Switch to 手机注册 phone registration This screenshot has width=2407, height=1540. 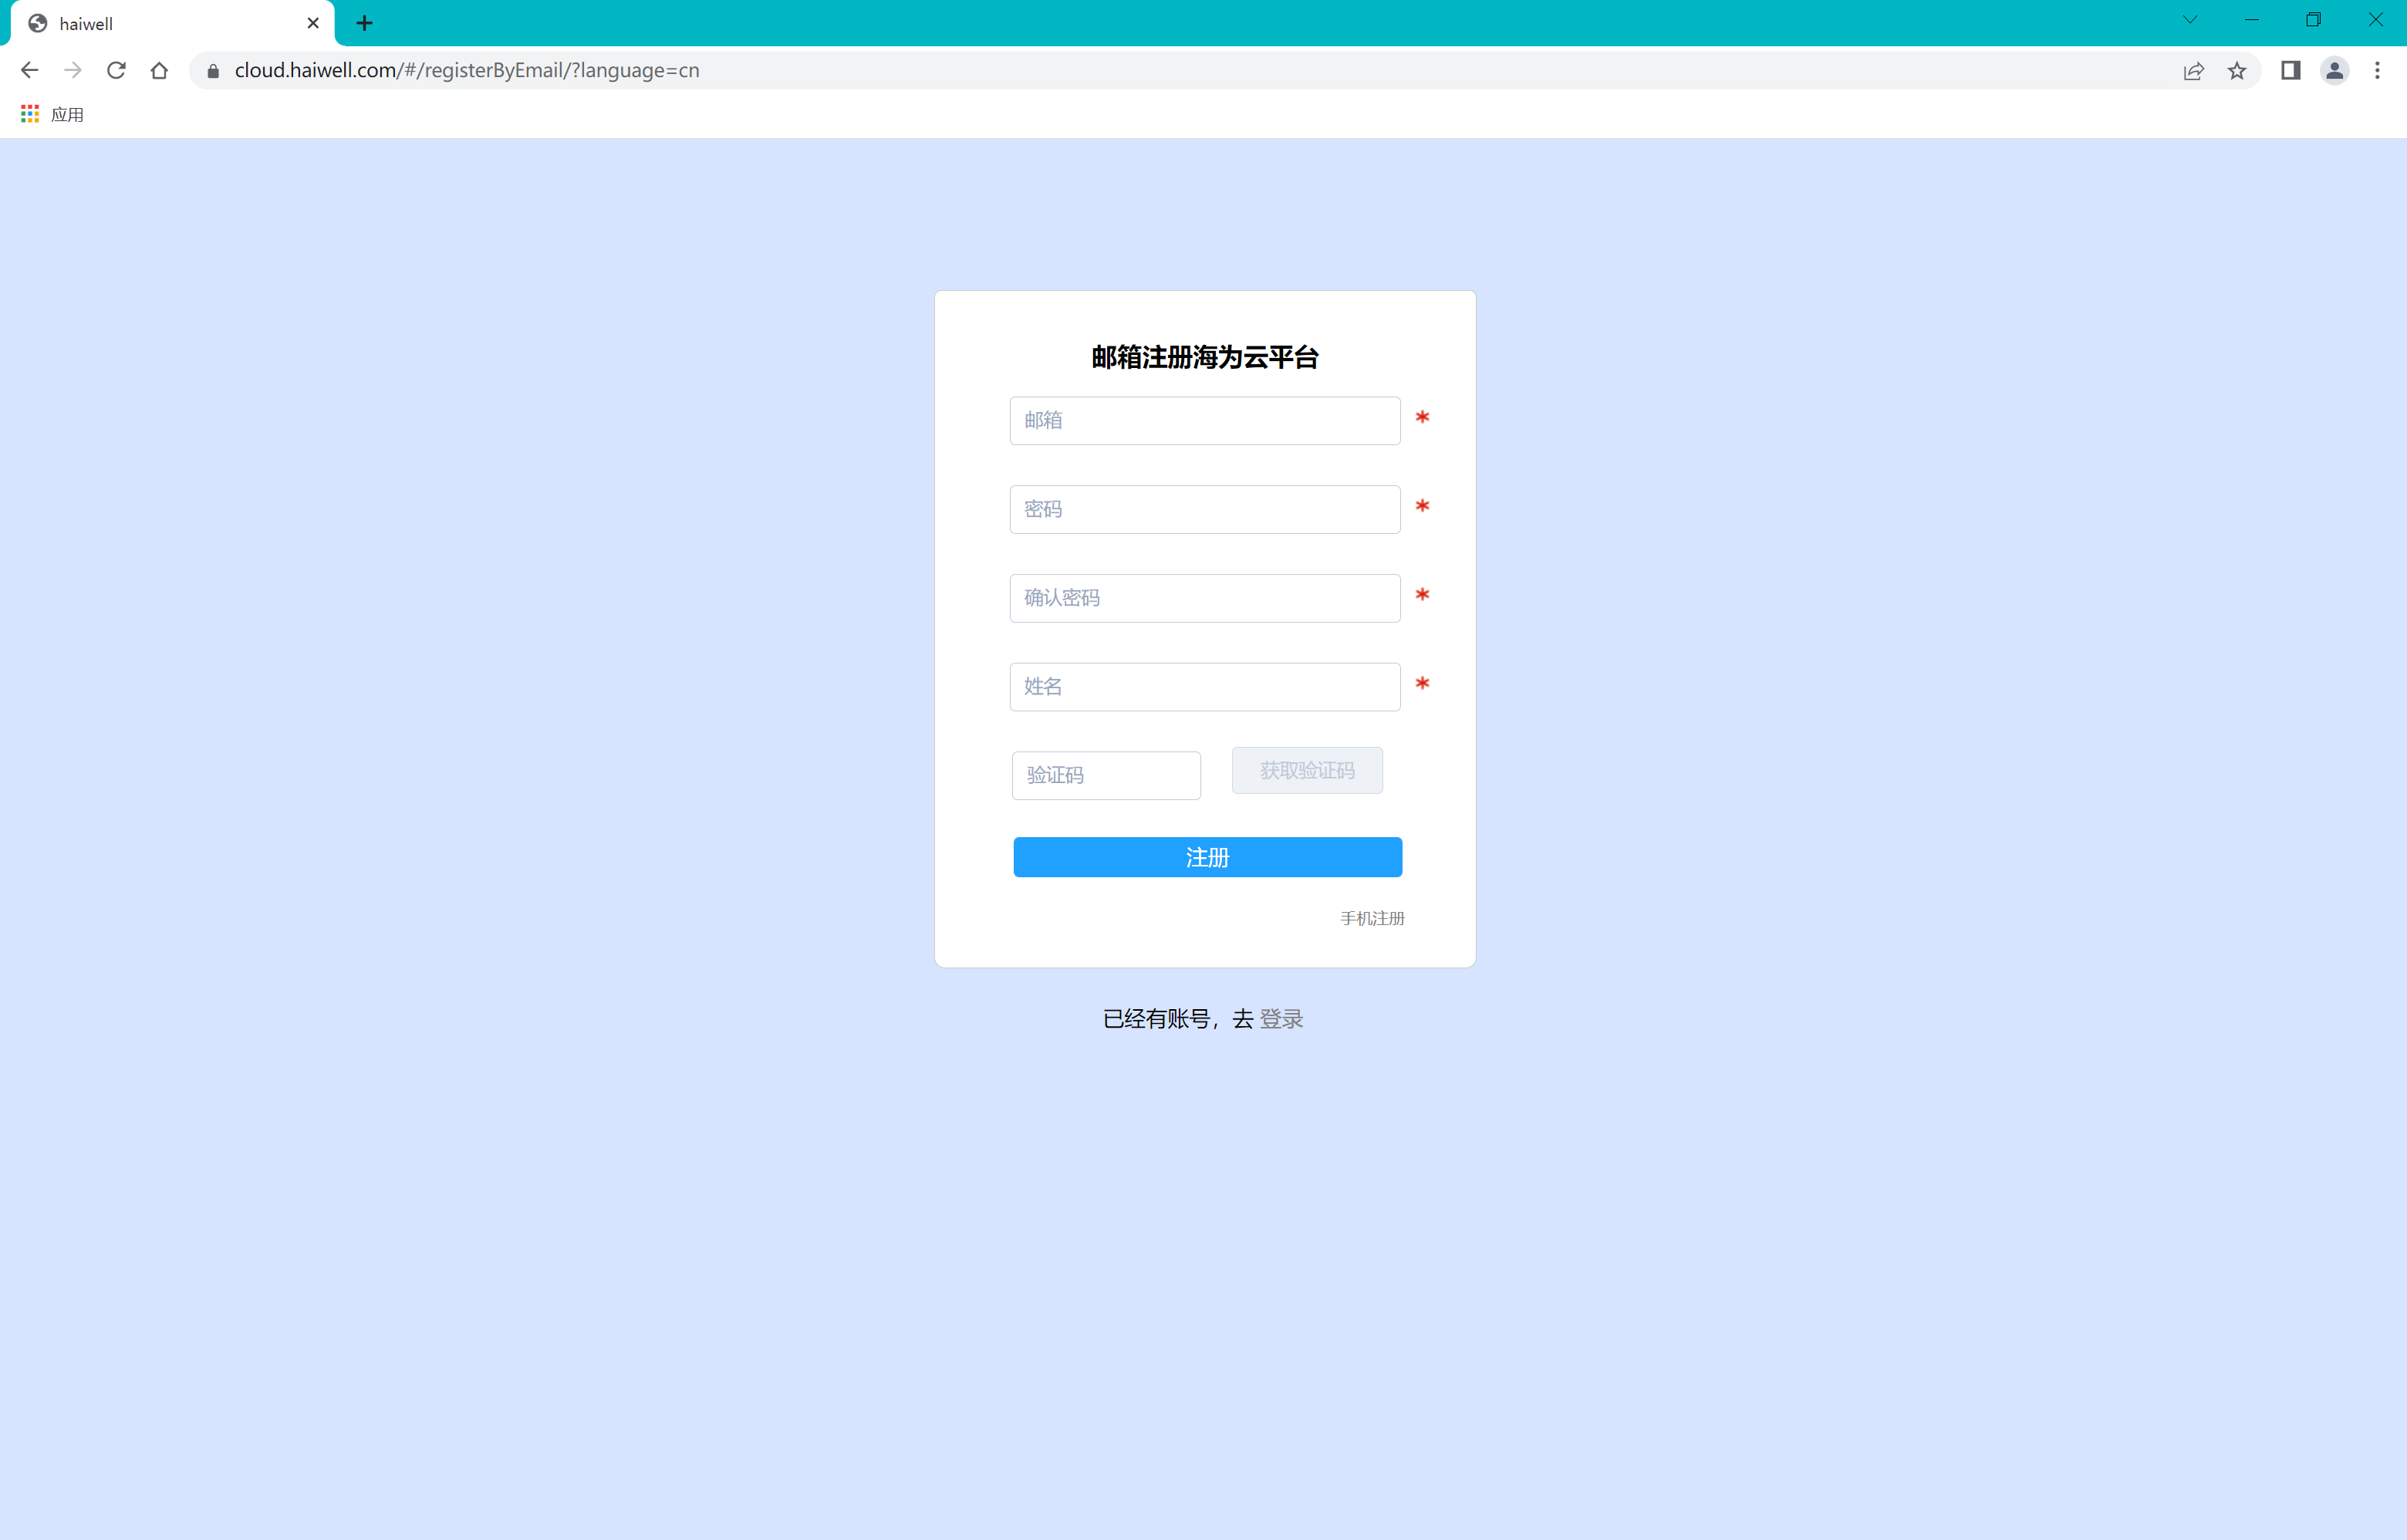point(1372,918)
